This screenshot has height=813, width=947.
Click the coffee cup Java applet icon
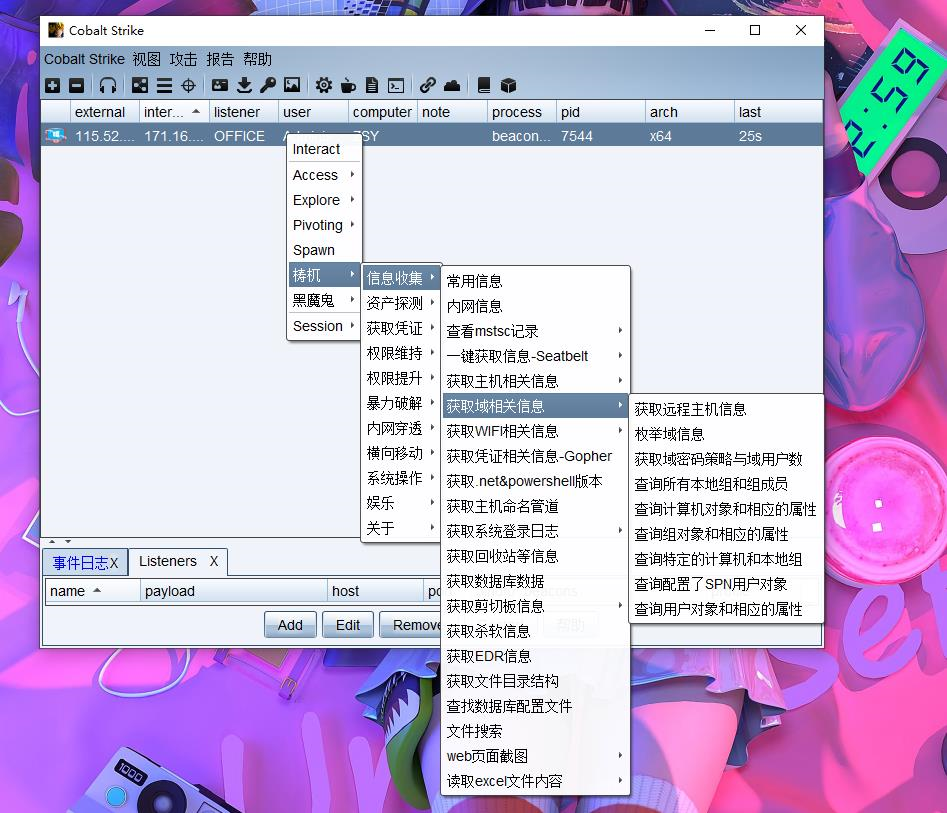tap(348, 86)
